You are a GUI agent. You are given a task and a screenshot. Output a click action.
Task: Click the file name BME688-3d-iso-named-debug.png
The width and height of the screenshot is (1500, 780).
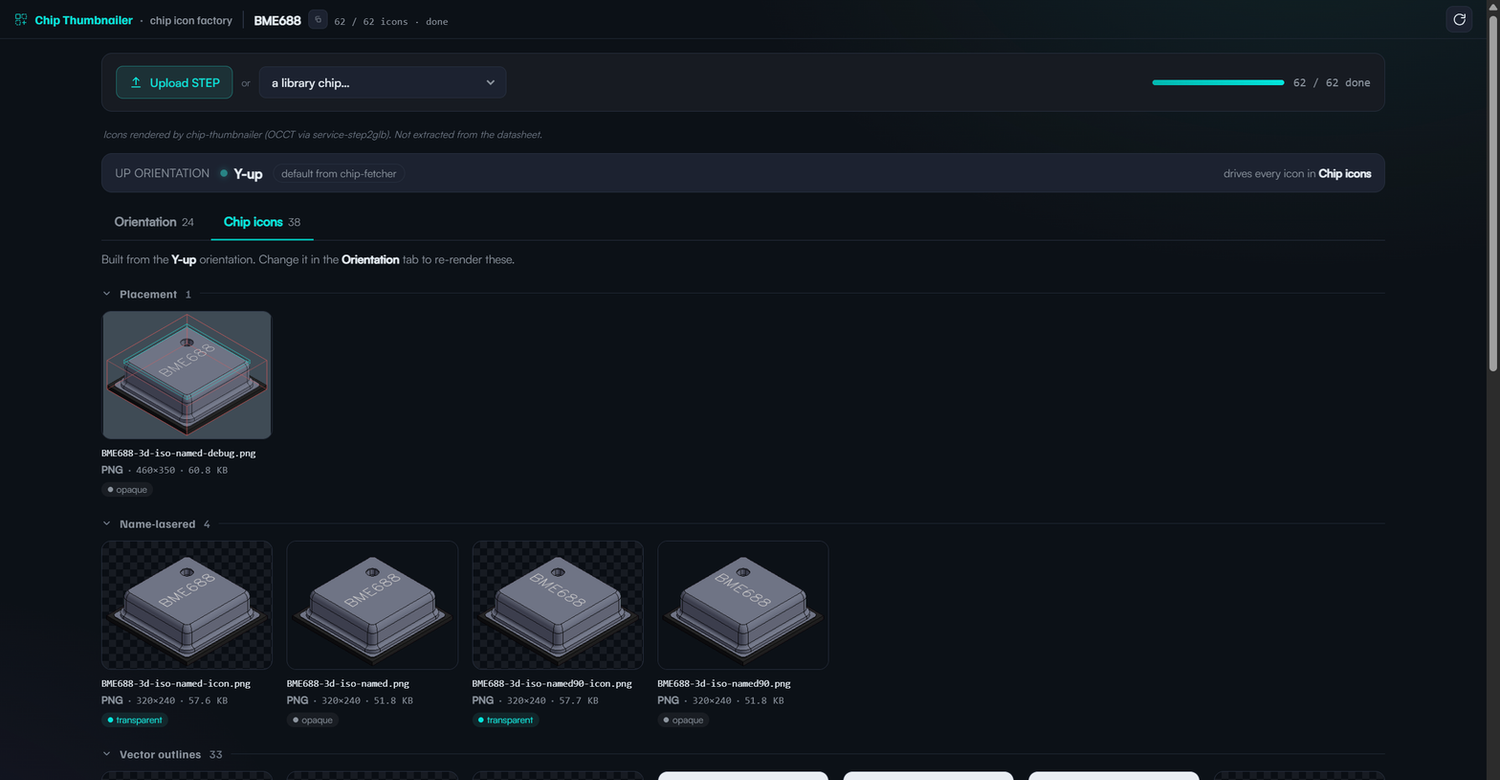coord(179,453)
